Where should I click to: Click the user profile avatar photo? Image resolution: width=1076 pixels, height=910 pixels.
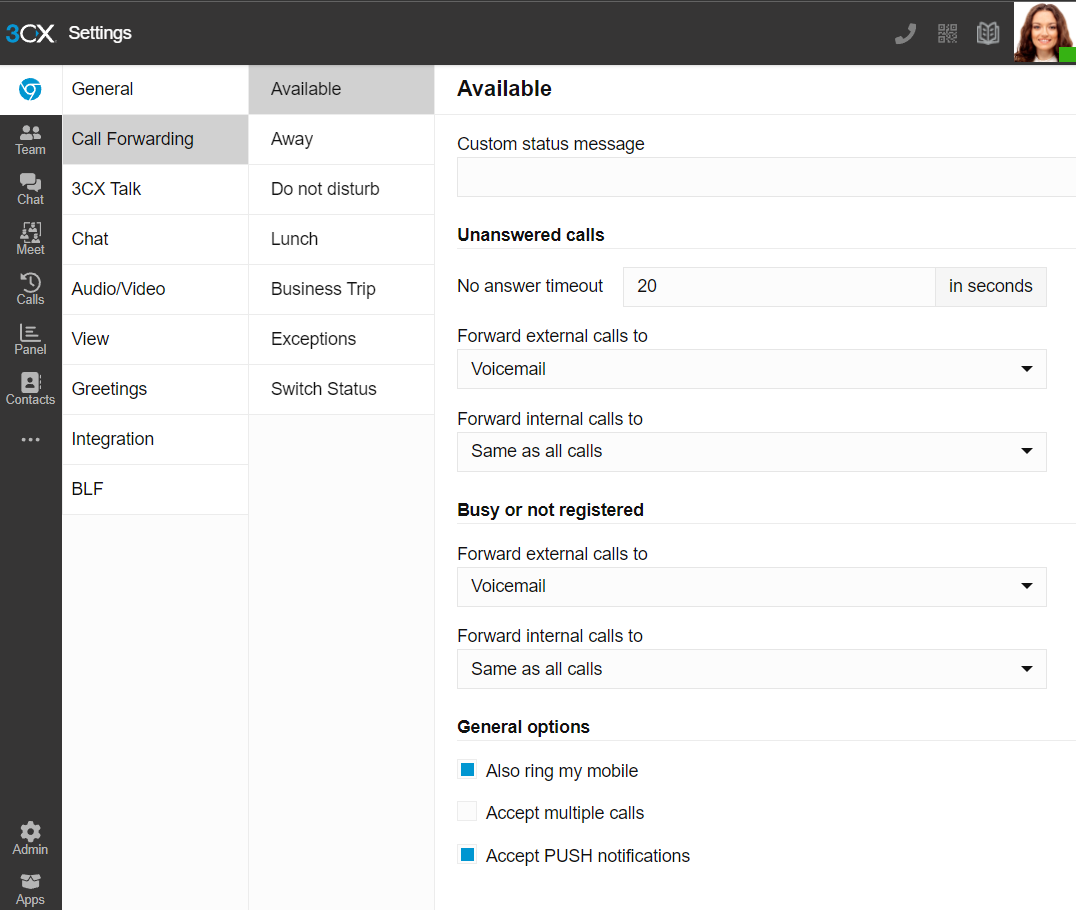1044,33
